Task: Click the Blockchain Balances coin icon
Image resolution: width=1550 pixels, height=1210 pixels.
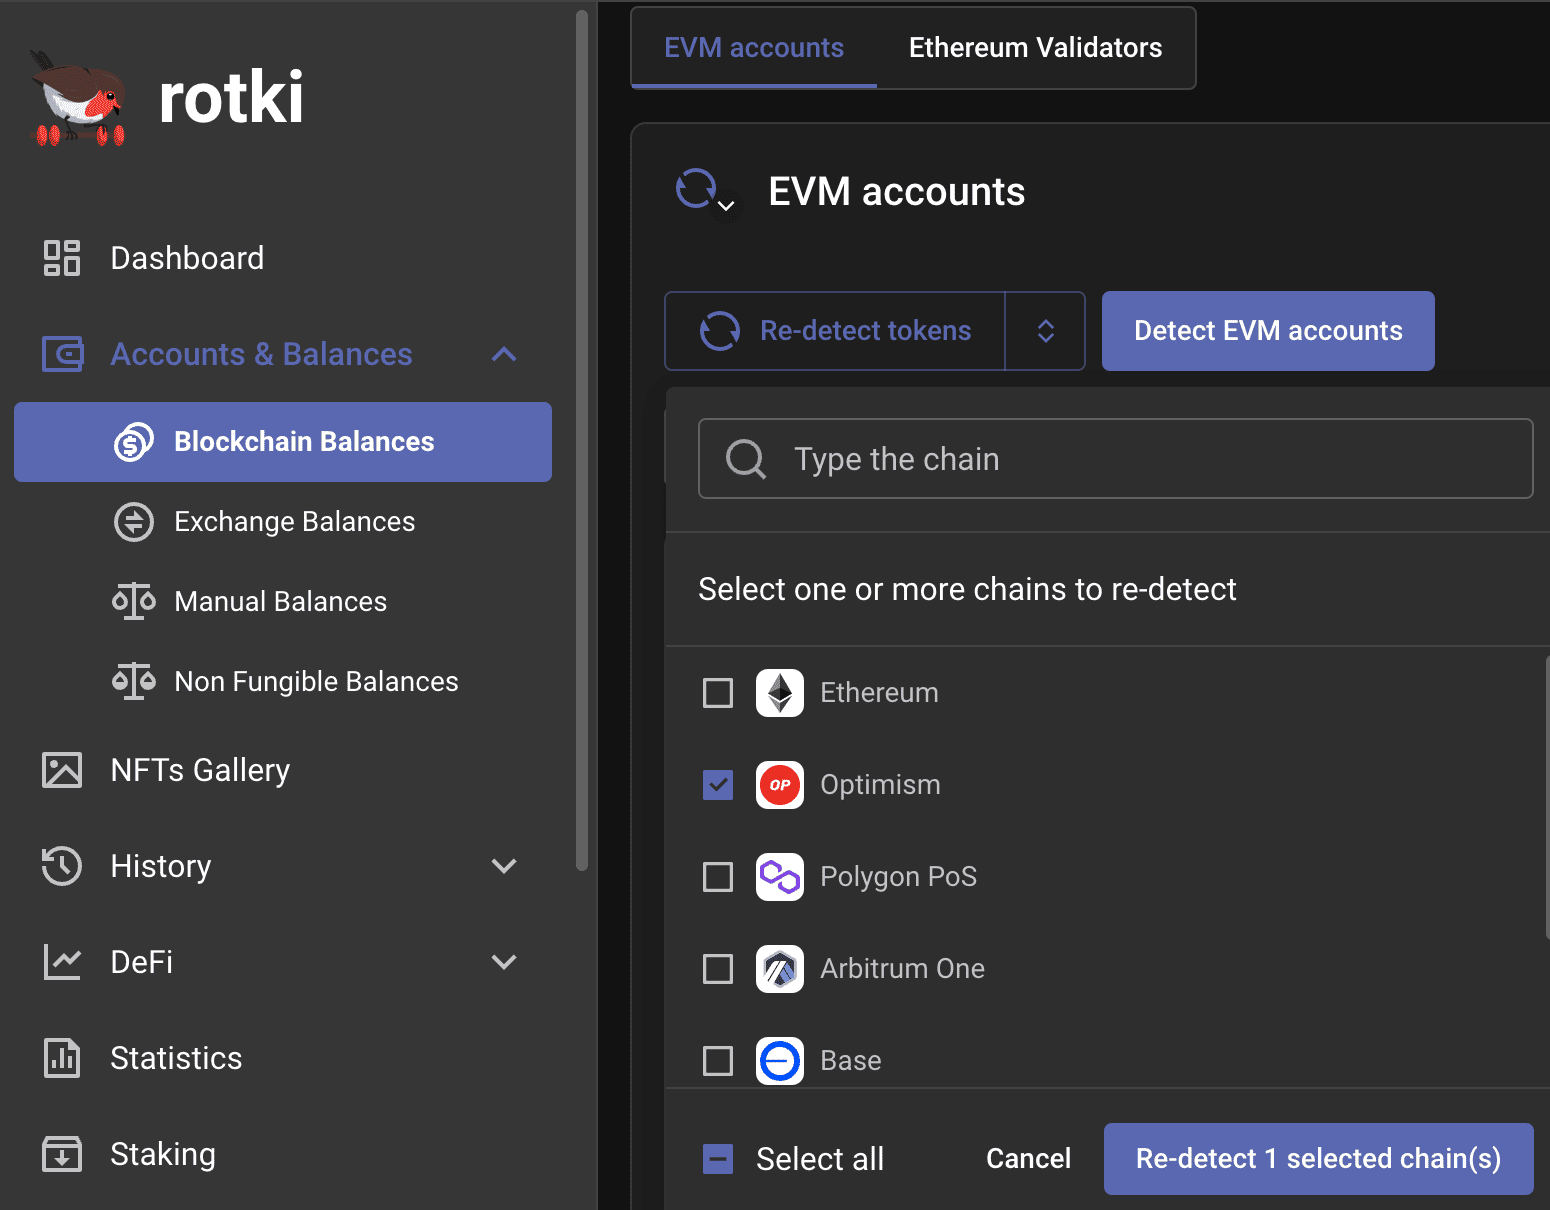Action: [x=134, y=442]
